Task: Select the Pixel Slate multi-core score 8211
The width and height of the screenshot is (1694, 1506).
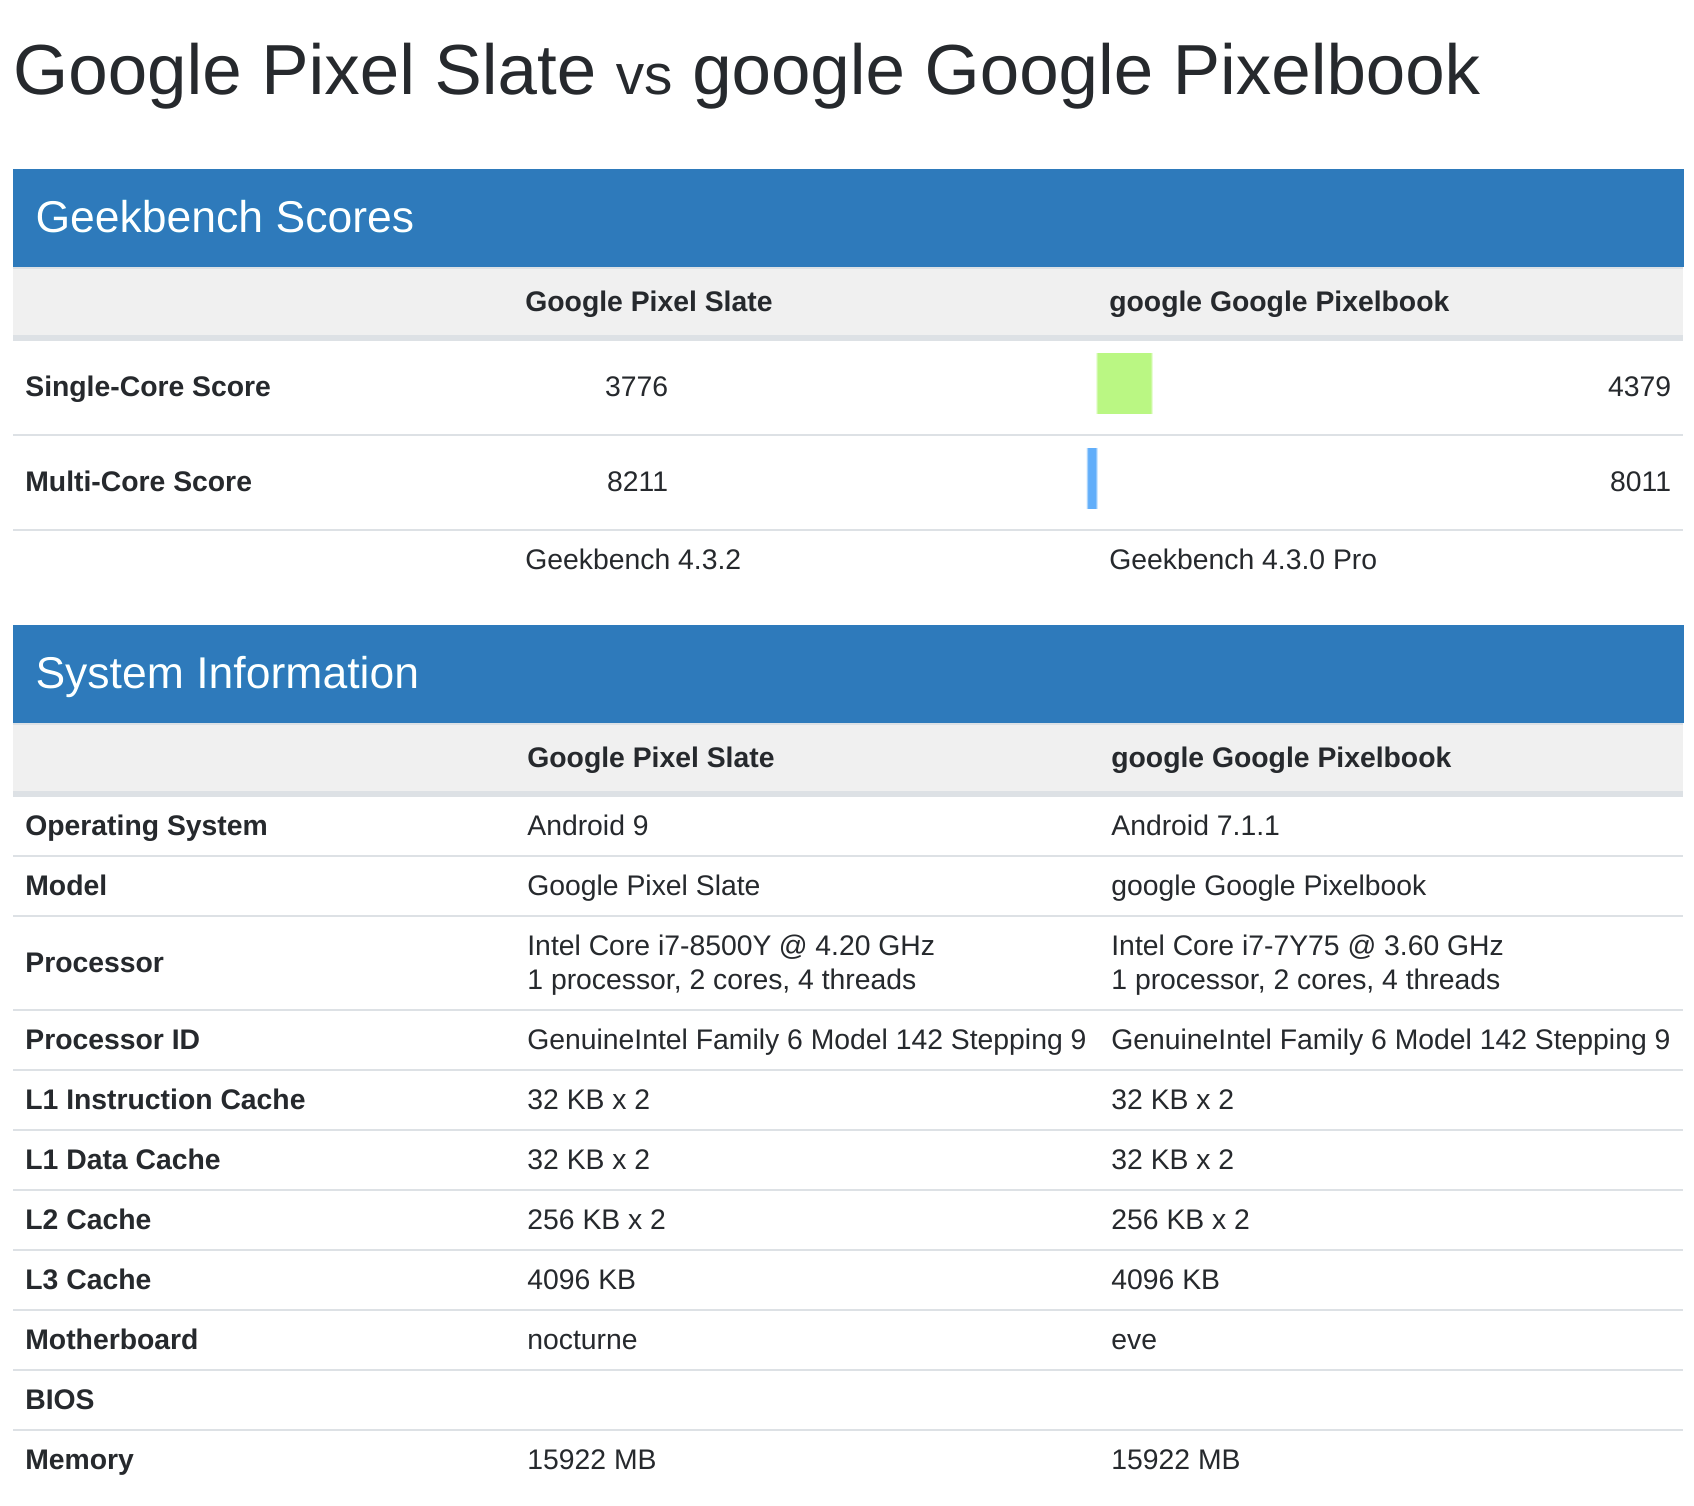Action: [637, 482]
